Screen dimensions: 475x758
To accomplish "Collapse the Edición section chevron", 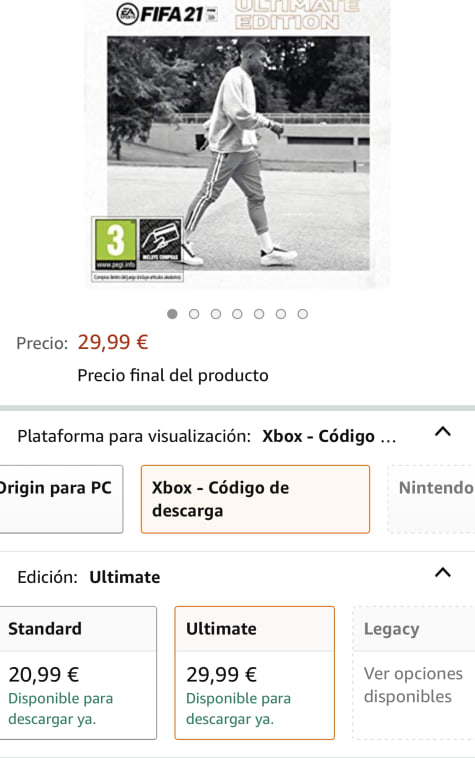I will [443, 572].
